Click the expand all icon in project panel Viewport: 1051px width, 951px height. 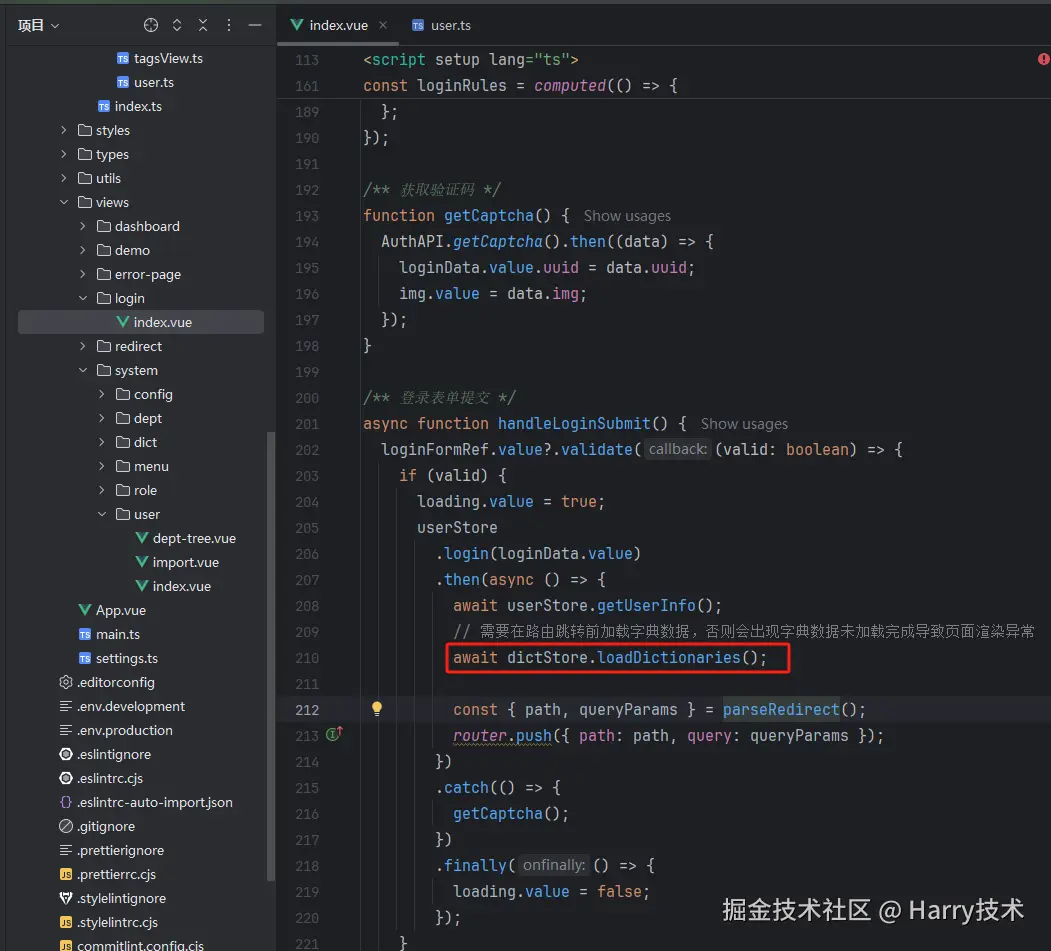(x=177, y=25)
